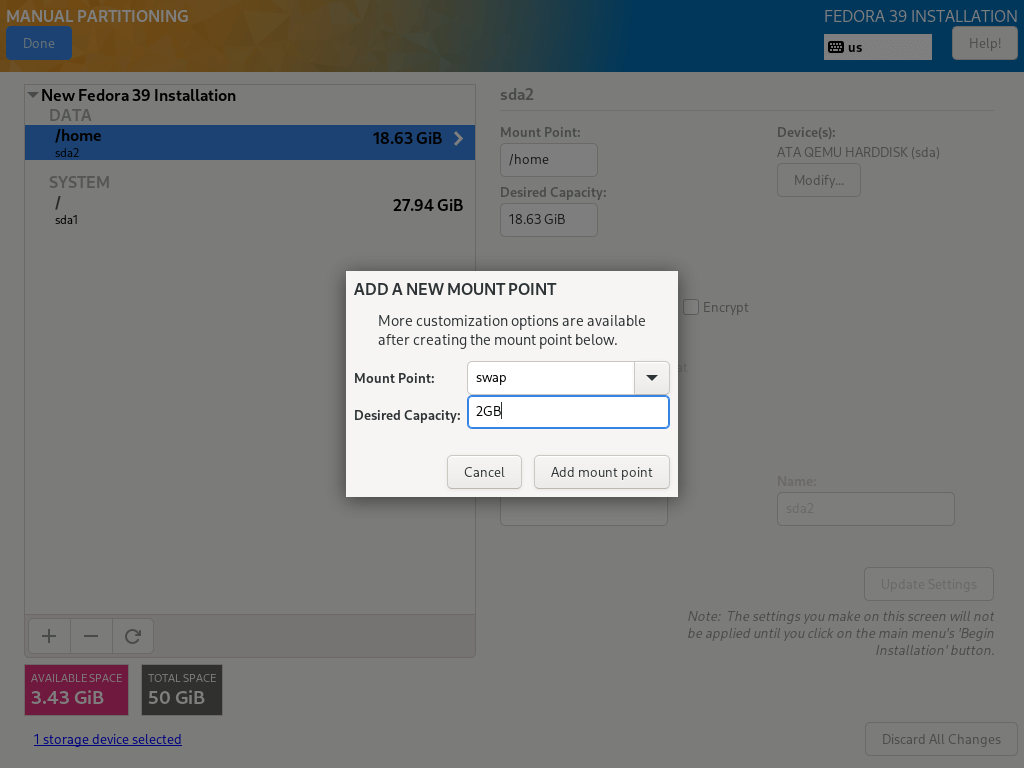The width and height of the screenshot is (1024, 768).
Task: Open Help! in the top corner
Action: point(984,43)
